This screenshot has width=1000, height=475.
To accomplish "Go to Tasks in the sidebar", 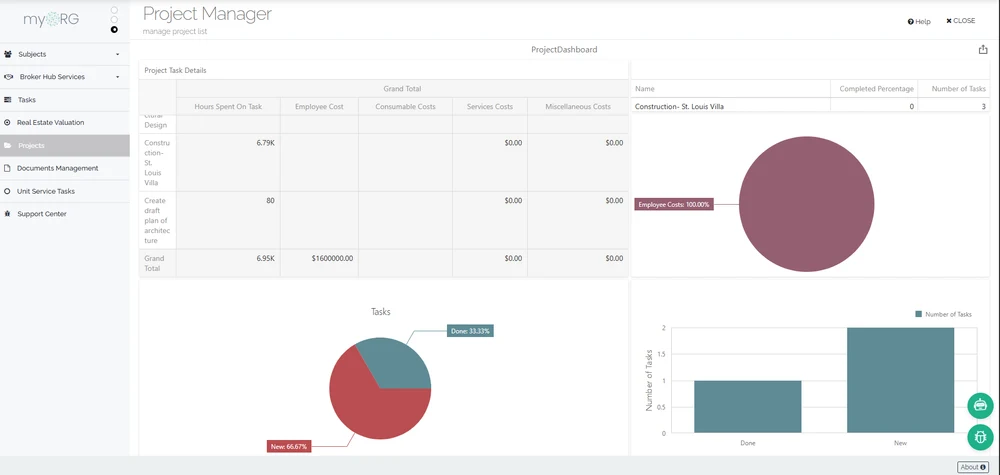I will pyautogui.click(x=64, y=99).
